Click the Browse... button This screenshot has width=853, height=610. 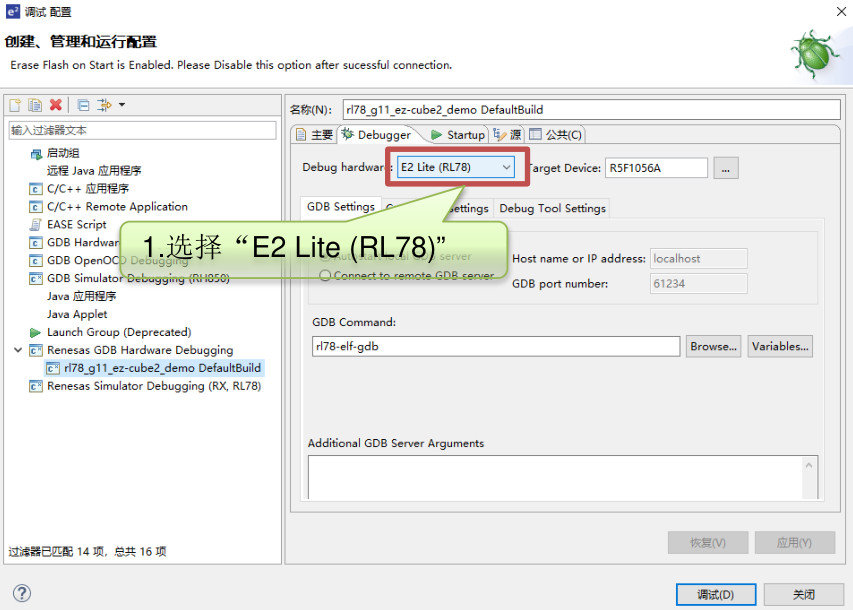(x=713, y=347)
